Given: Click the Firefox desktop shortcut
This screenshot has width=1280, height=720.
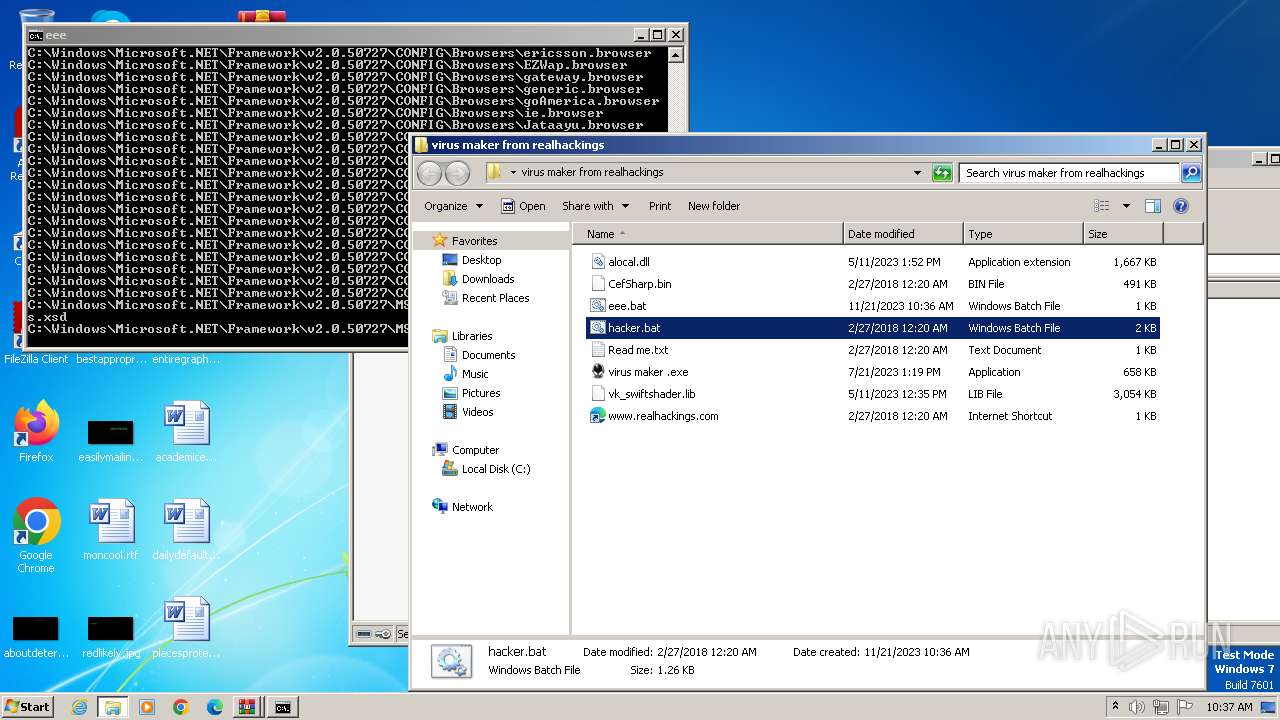Looking at the screenshot, I should point(36,432).
